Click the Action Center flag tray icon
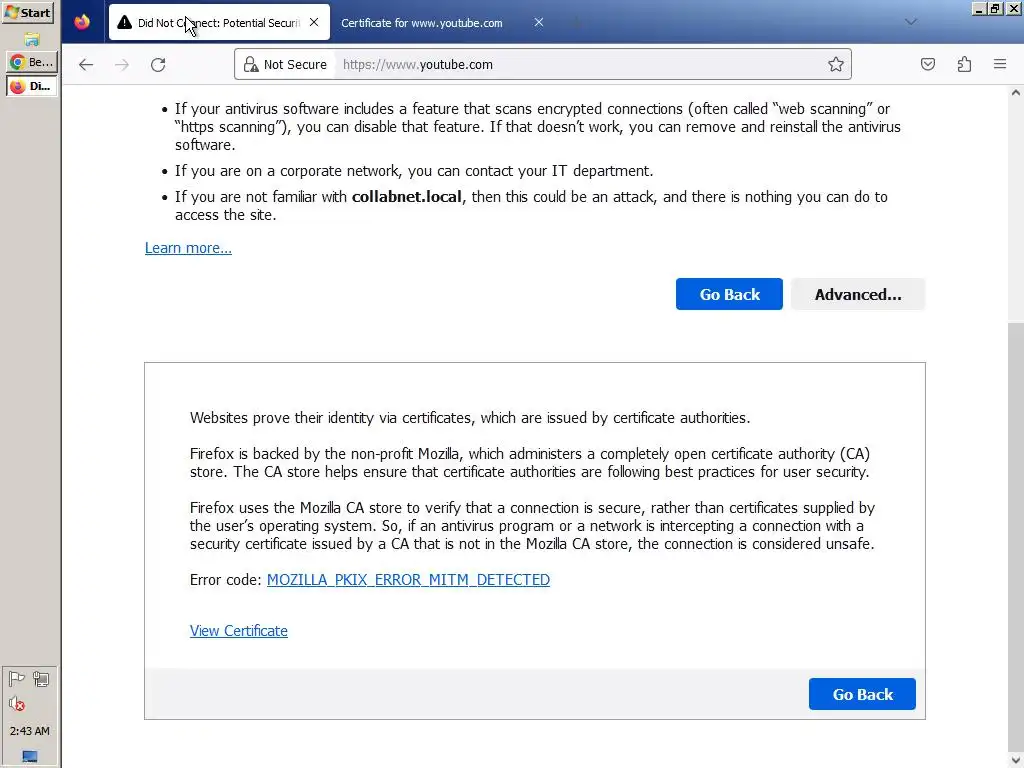 16,679
